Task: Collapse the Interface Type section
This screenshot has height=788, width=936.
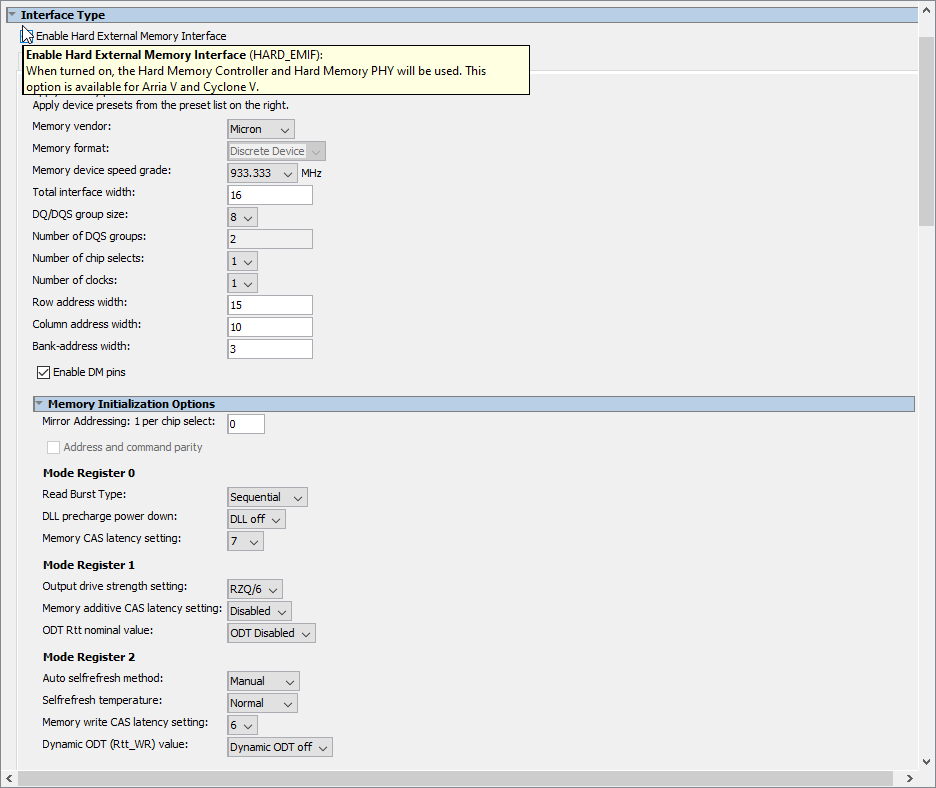Action: (11, 15)
